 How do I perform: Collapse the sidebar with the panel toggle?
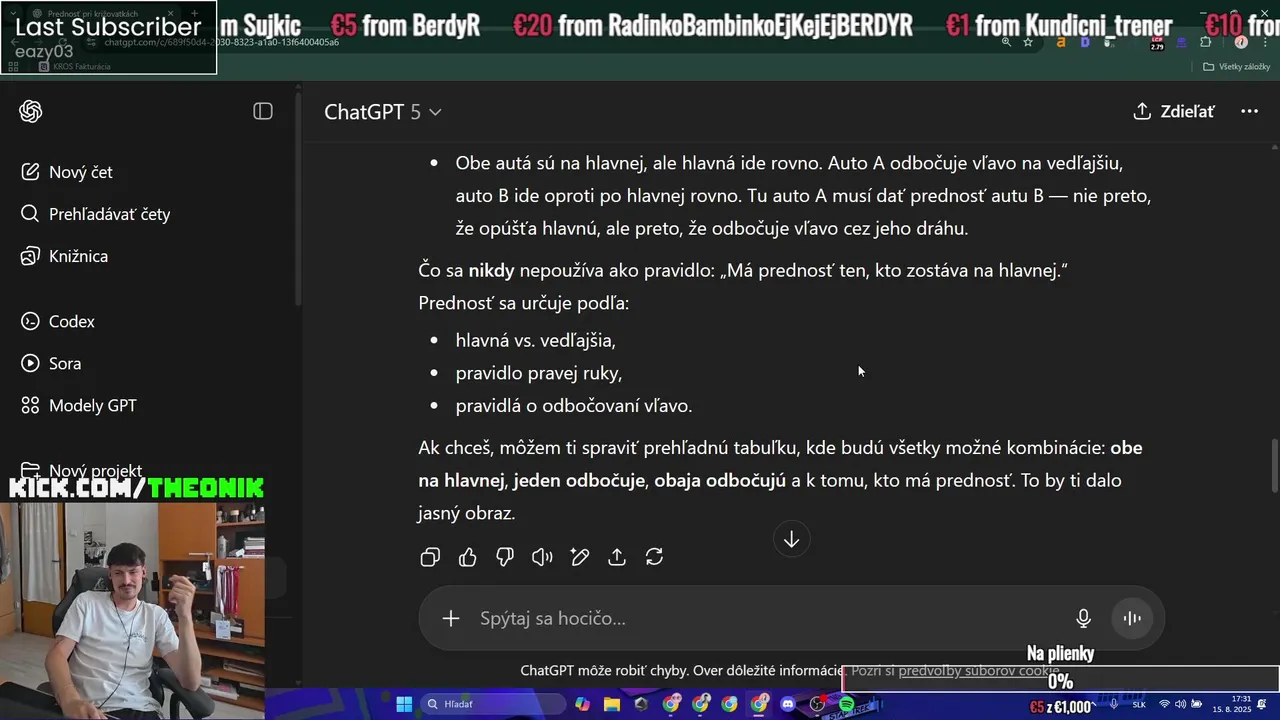pos(263,111)
